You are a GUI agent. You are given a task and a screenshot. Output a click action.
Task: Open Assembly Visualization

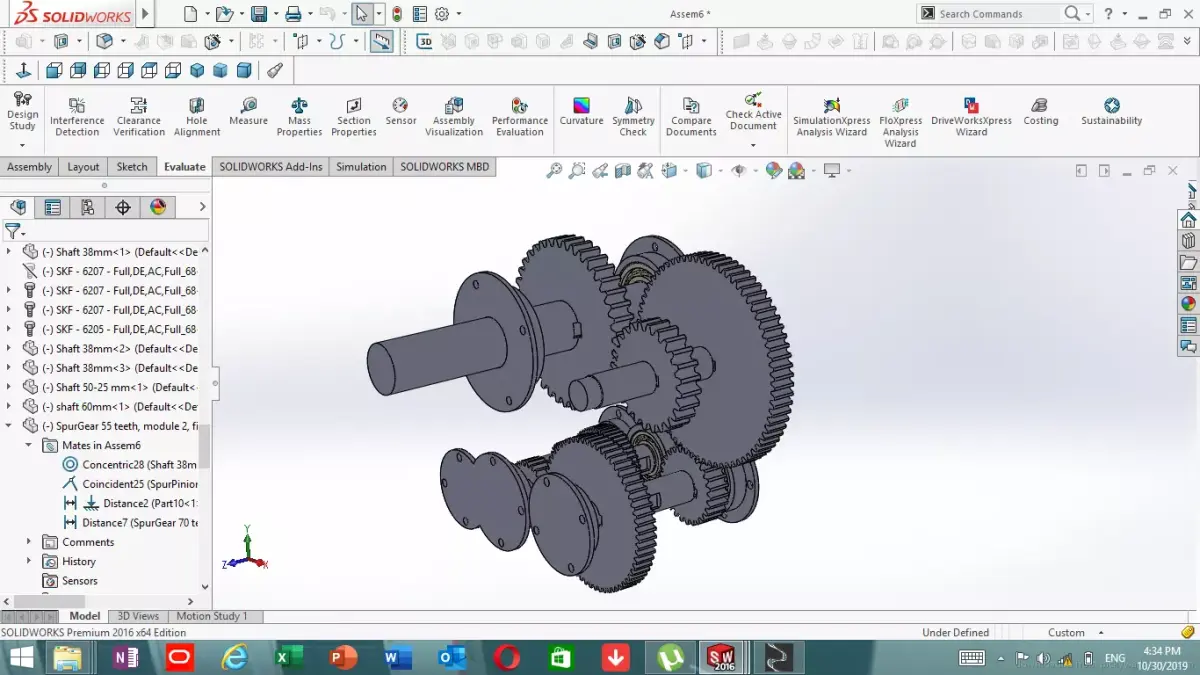[454, 117]
